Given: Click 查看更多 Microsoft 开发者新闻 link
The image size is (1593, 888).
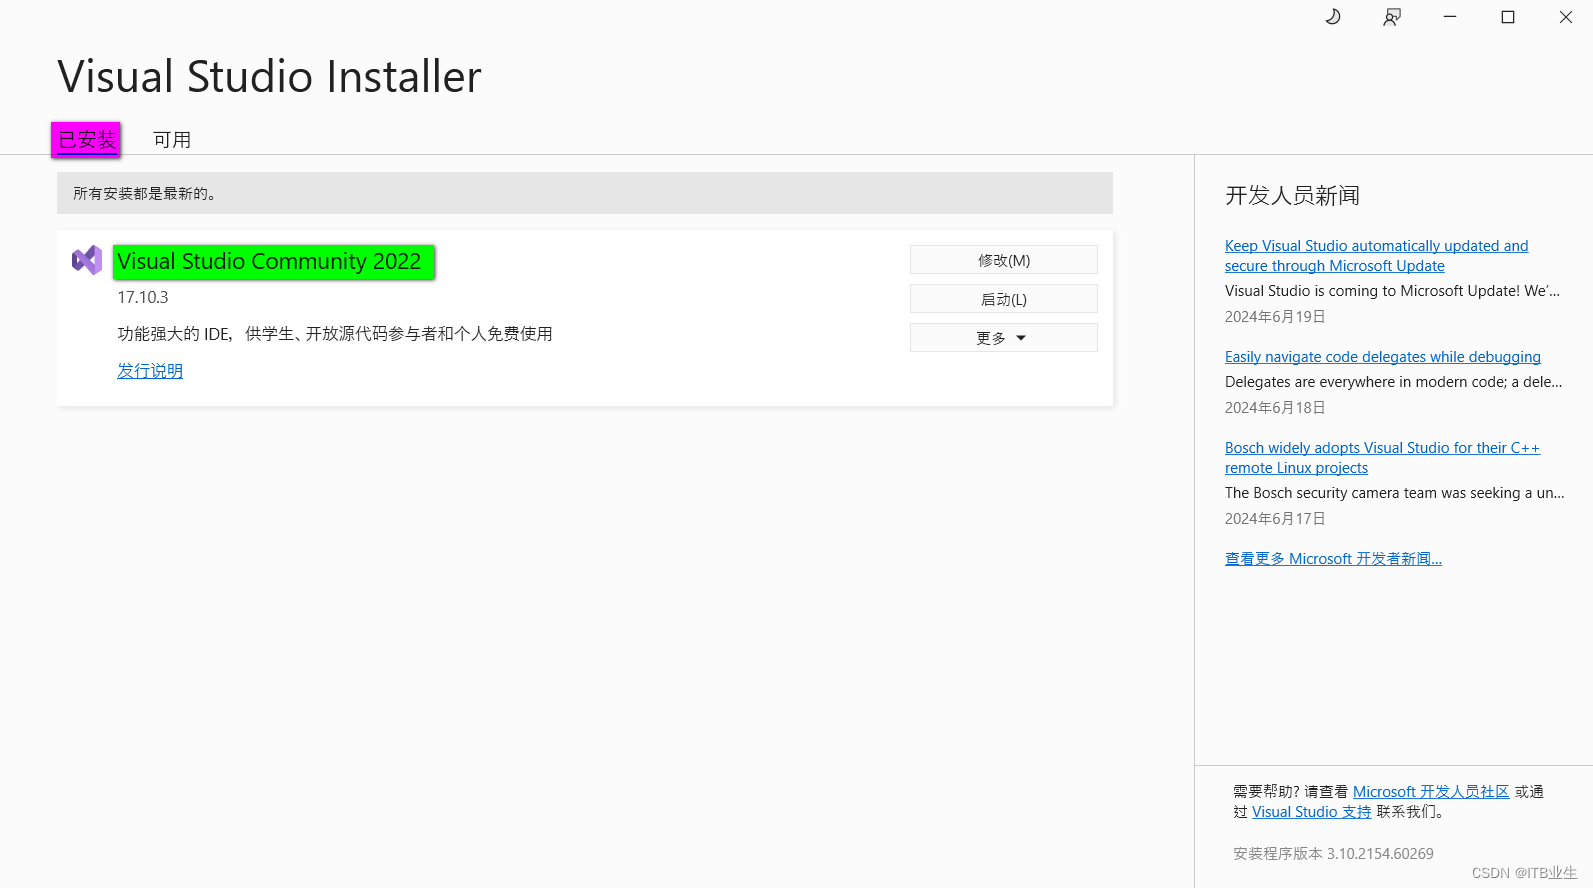Looking at the screenshot, I should pos(1333,559).
